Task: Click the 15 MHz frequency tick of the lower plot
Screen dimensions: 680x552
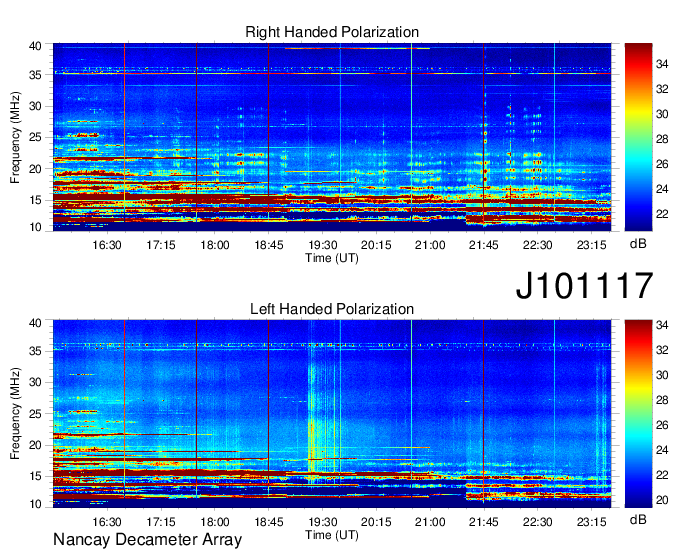Action: coord(35,476)
